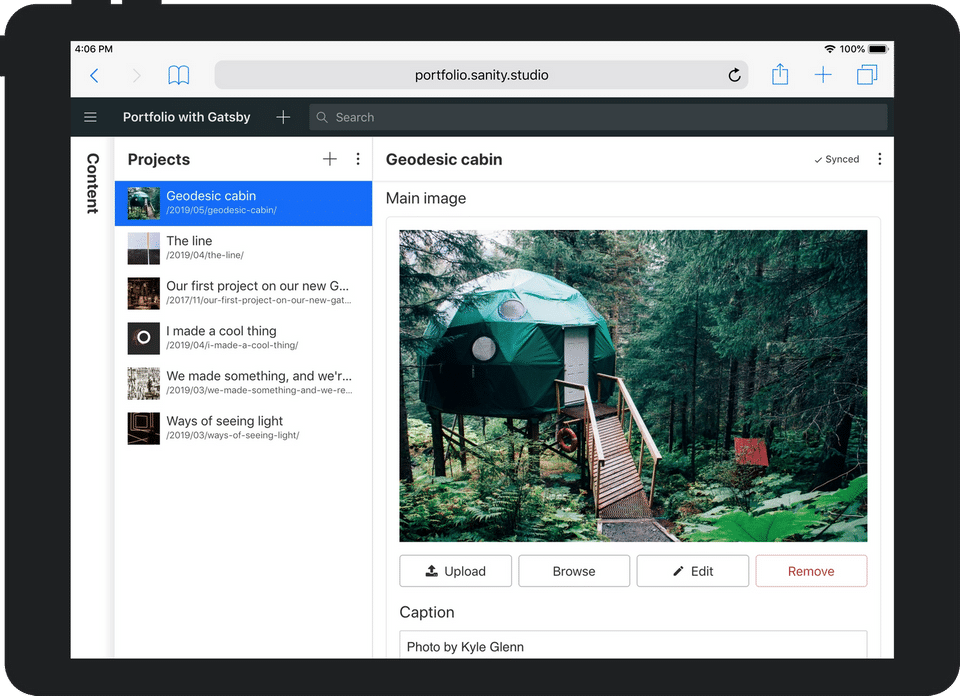Open Geodesic cabin document three-dot menu
960x696 pixels.
click(879, 159)
